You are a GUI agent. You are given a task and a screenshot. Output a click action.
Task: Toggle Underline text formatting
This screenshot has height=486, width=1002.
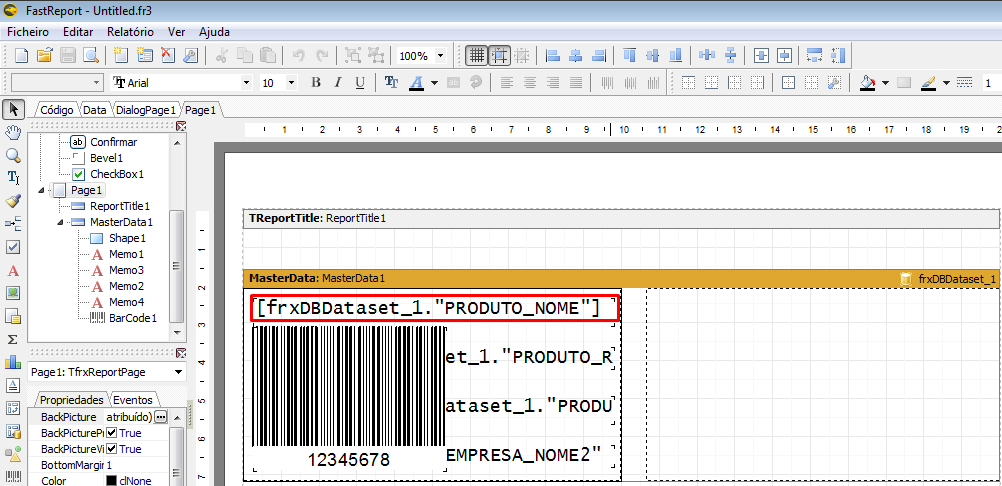[360, 82]
